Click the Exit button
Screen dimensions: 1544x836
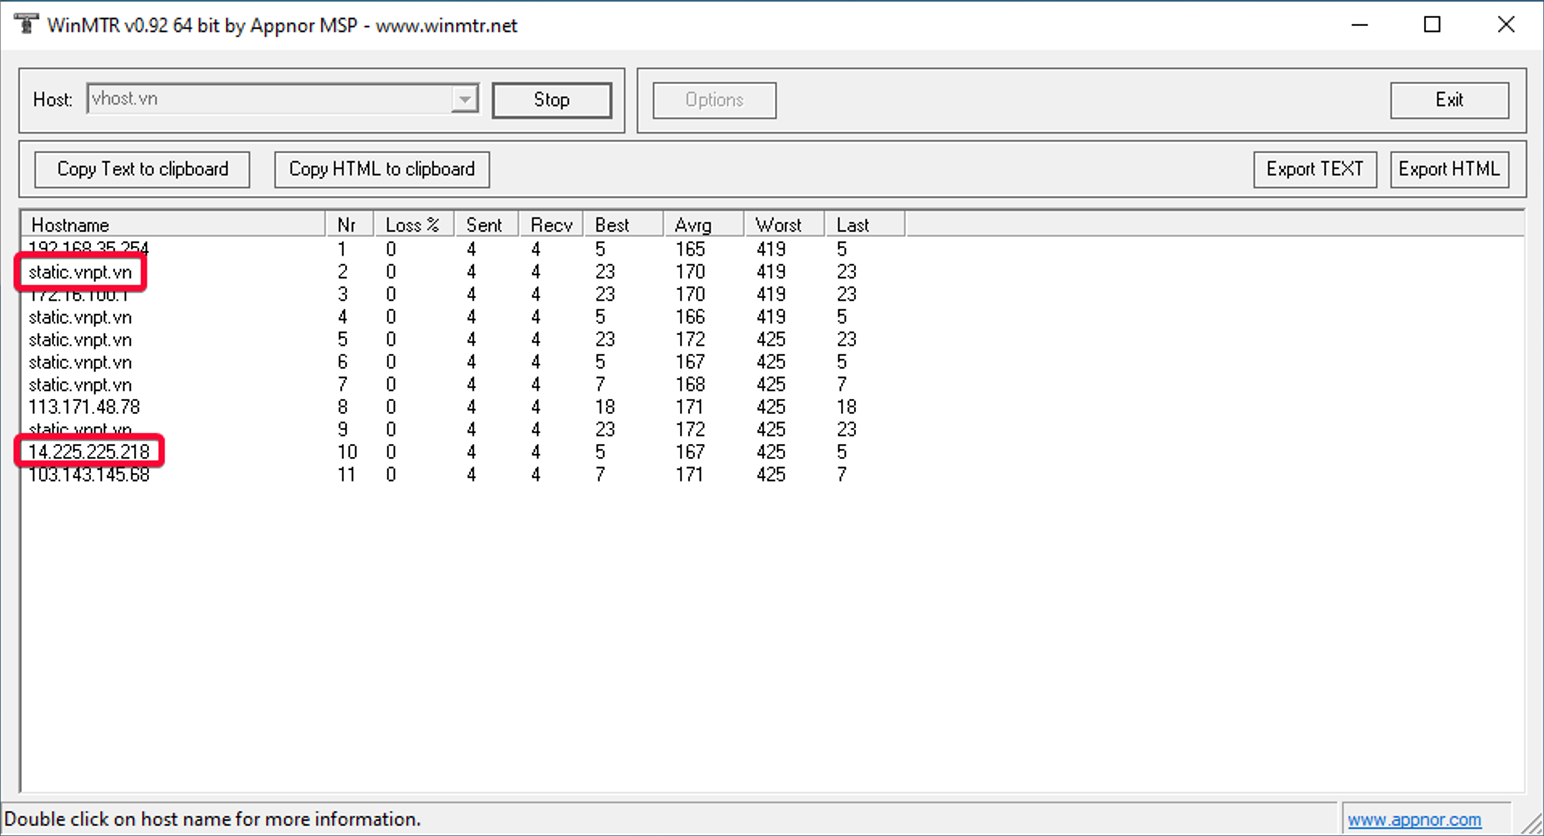(1448, 100)
